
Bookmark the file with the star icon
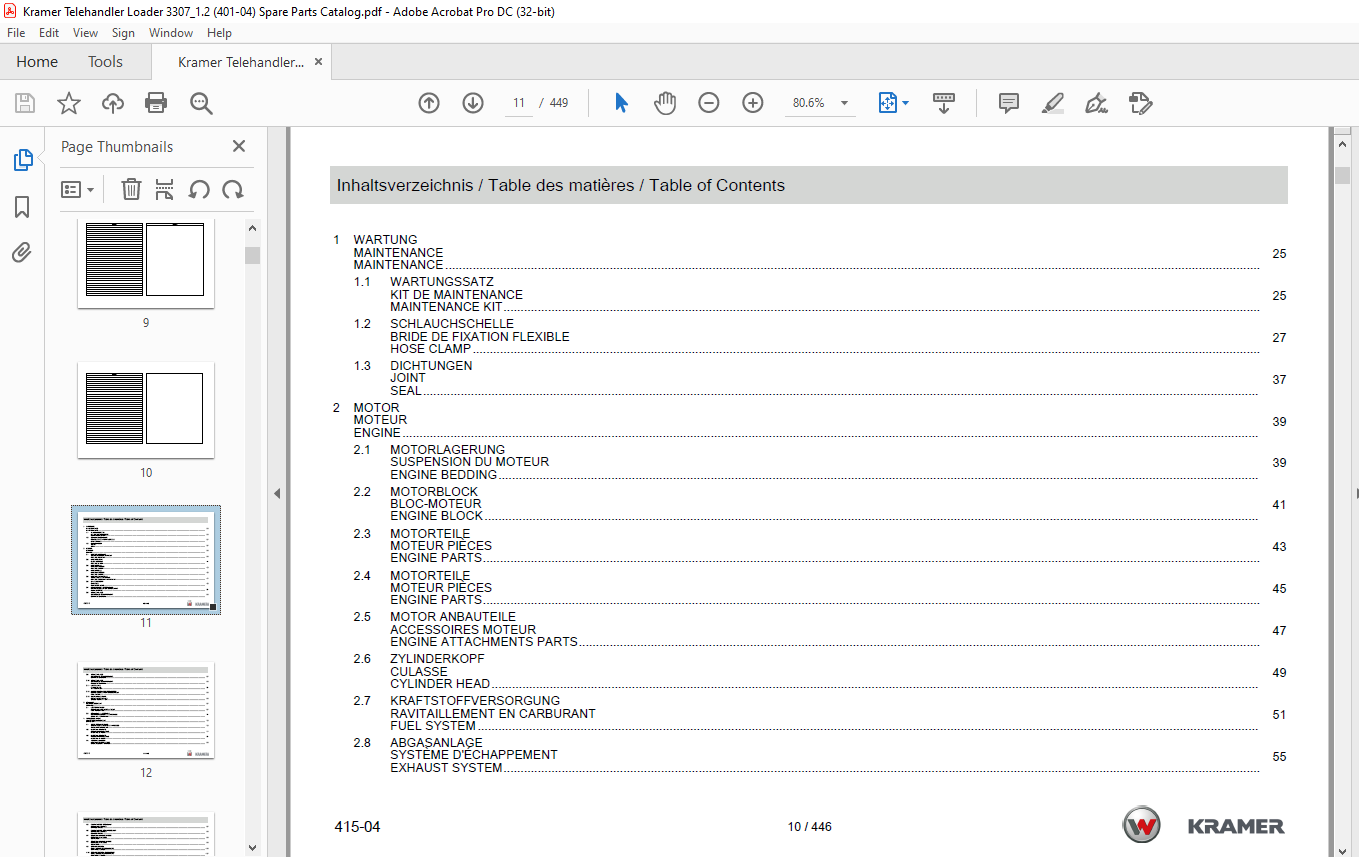pyautogui.click(x=69, y=103)
